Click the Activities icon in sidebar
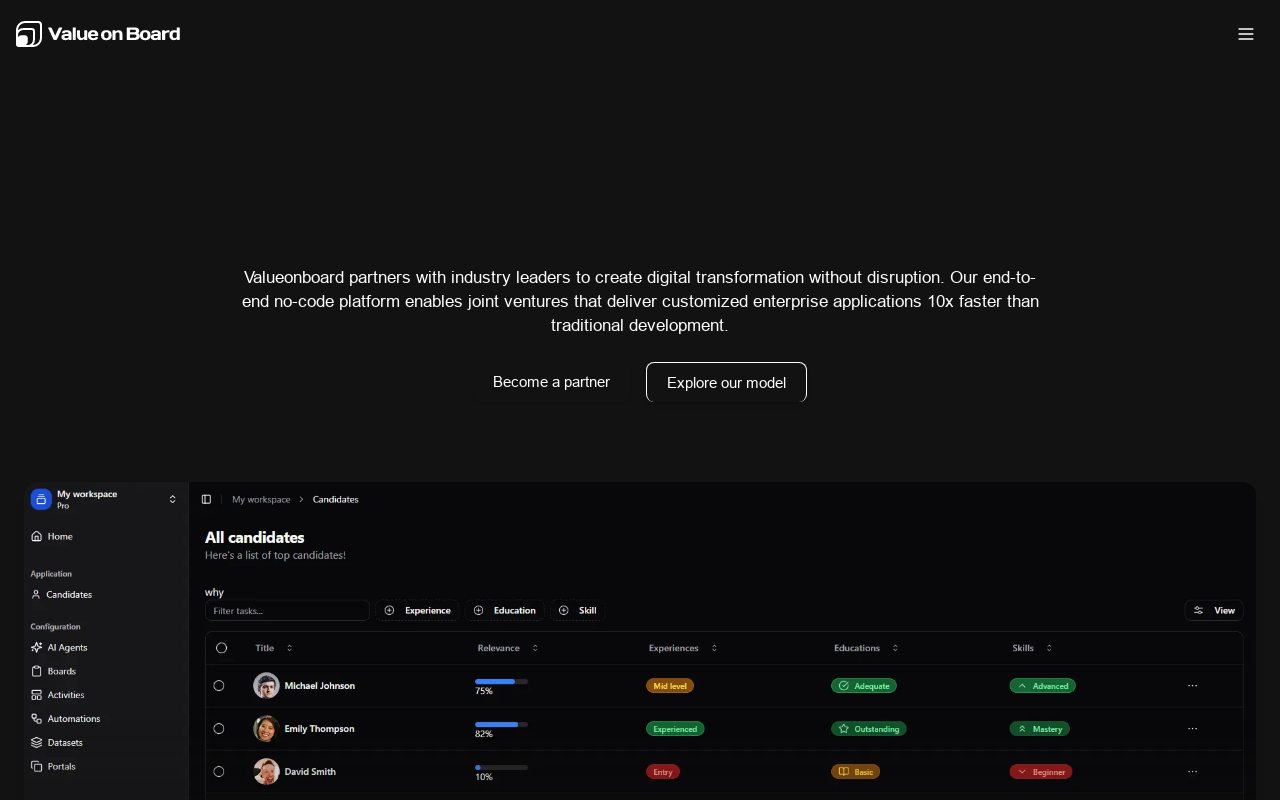 coord(37,695)
